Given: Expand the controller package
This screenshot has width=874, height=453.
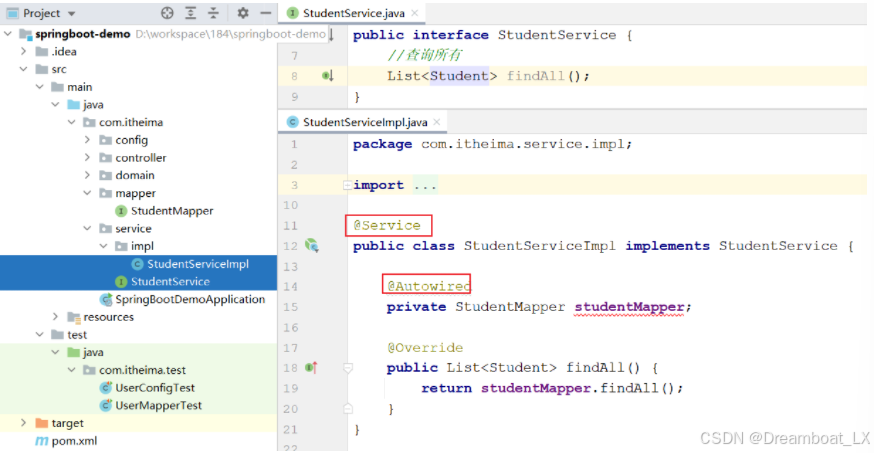Looking at the screenshot, I should pos(88,158).
